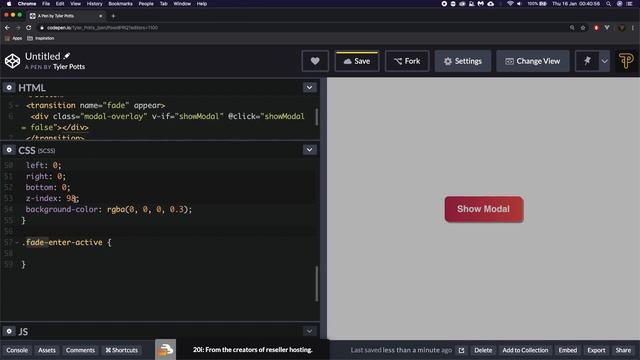Open new browser tab
This screenshot has height=360, width=640.
[113, 16]
